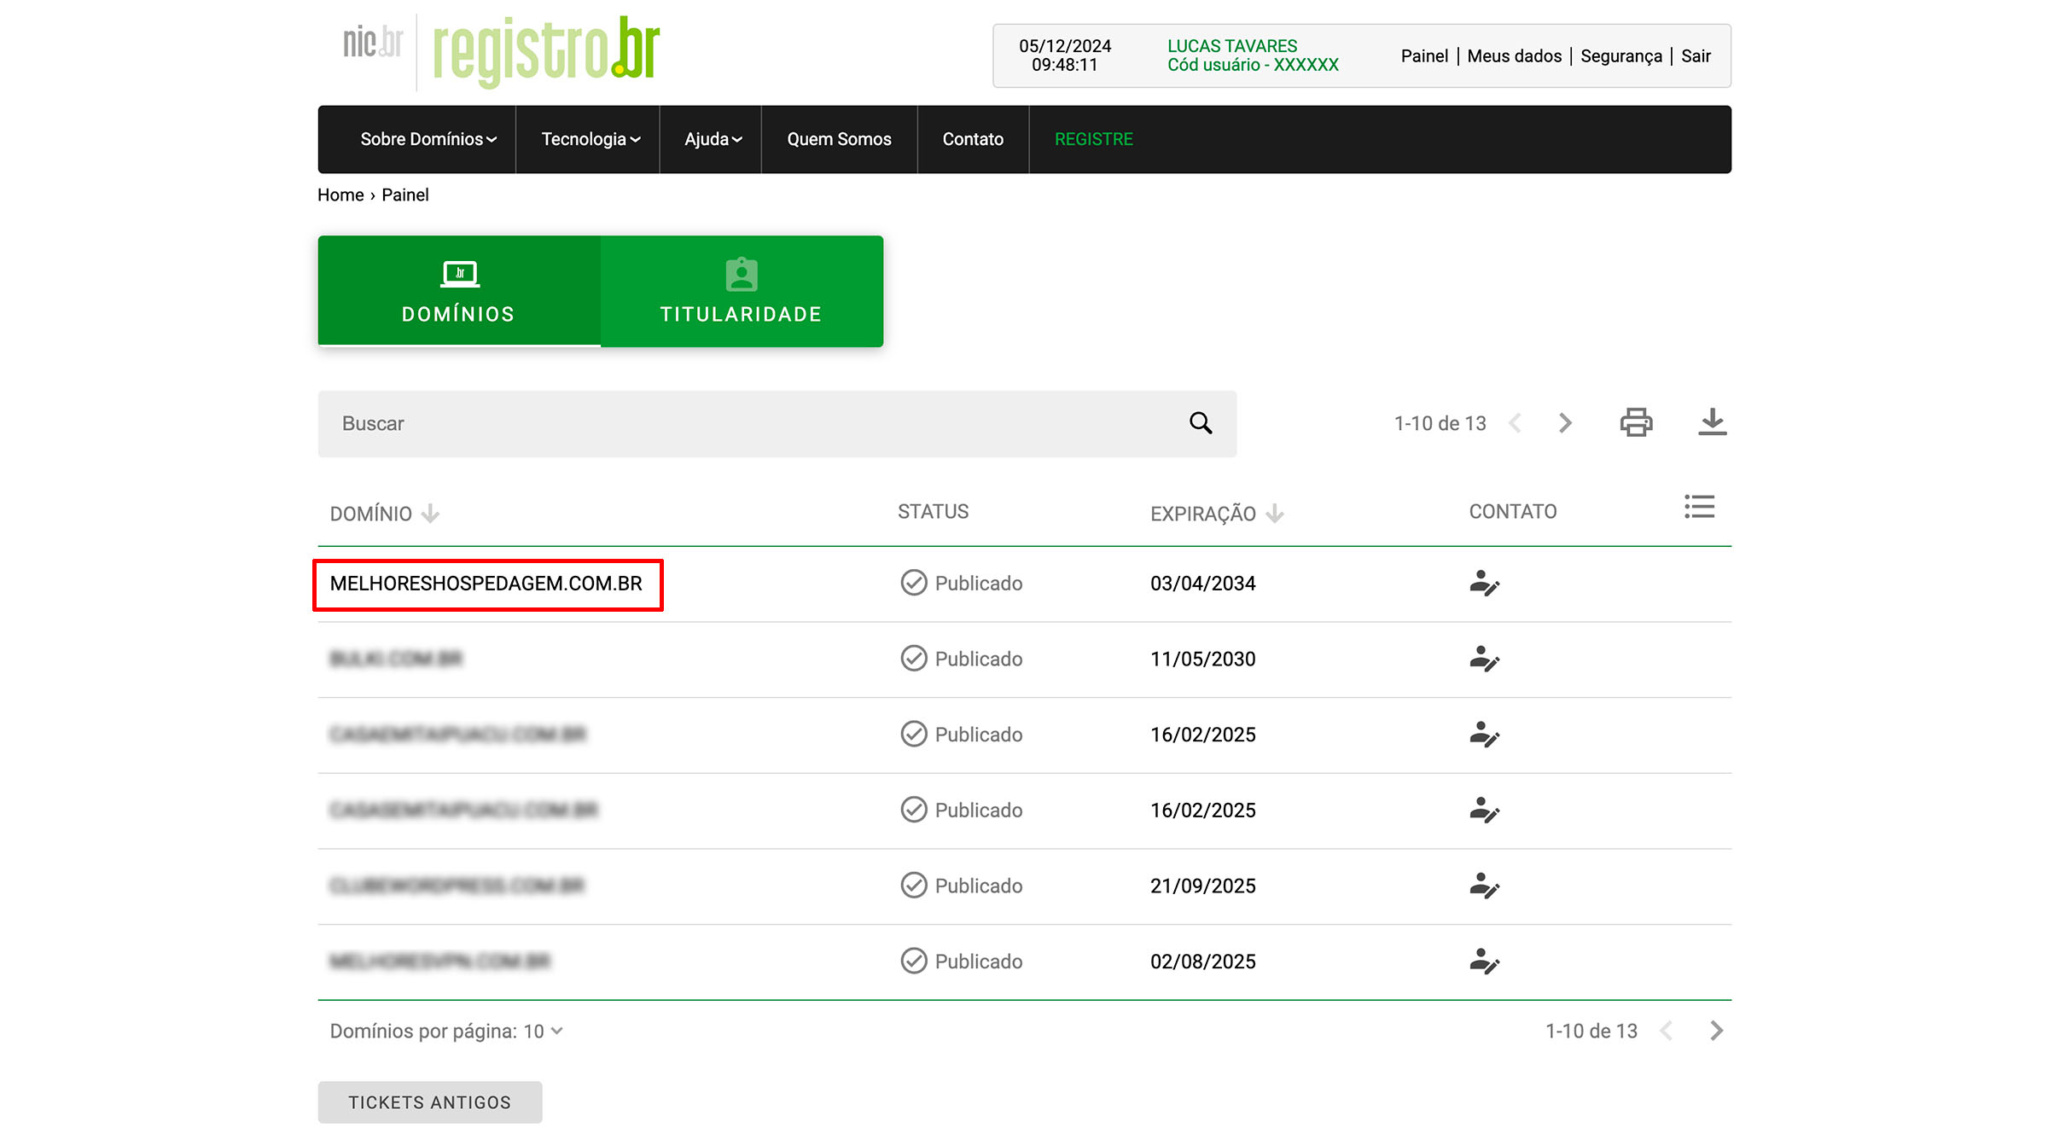Open the Quem Somos page

839,139
